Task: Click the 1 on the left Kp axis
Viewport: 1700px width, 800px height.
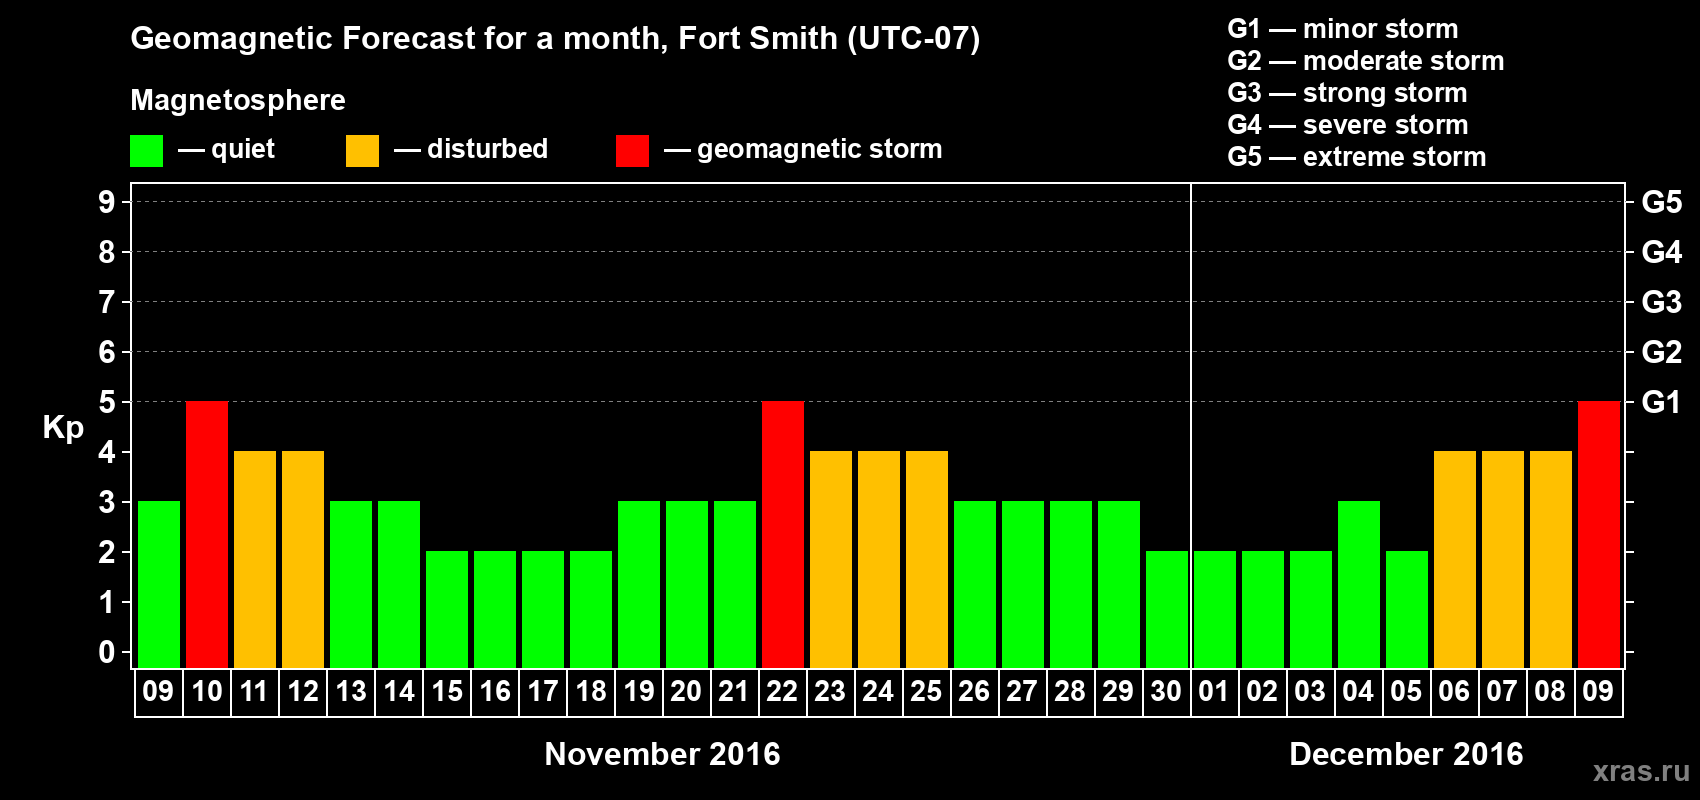Action: point(107,602)
